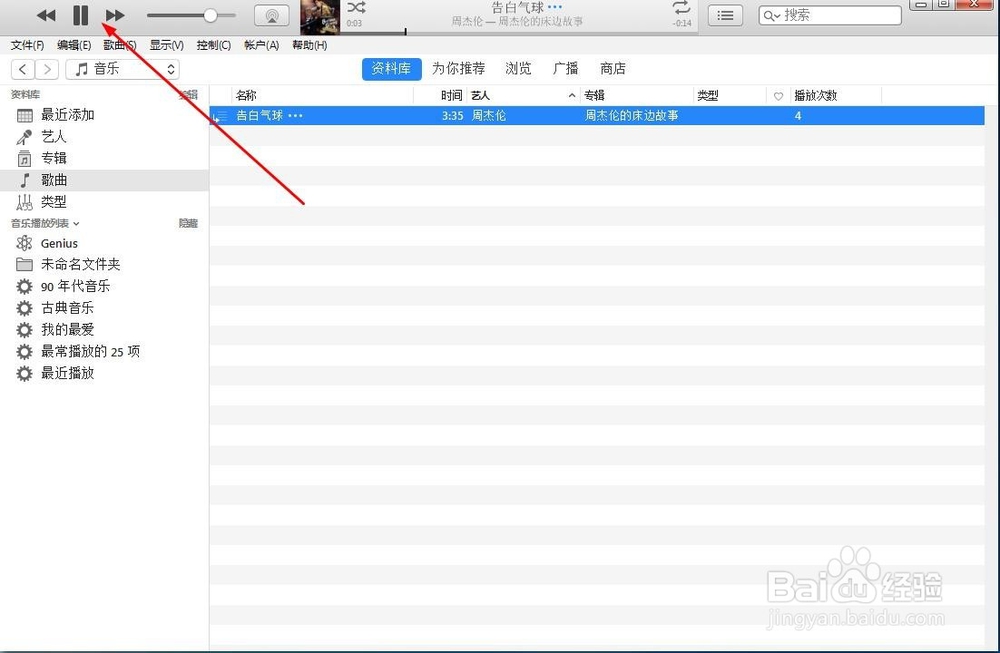This screenshot has width=1000, height=653.
Task: Switch to the 浏览 tab
Action: click(x=518, y=69)
